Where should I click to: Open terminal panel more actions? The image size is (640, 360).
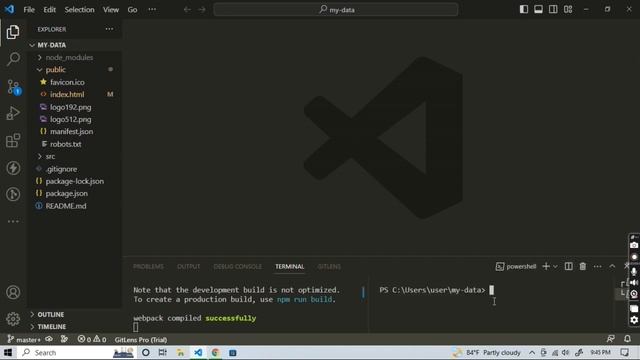coord(598,267)
